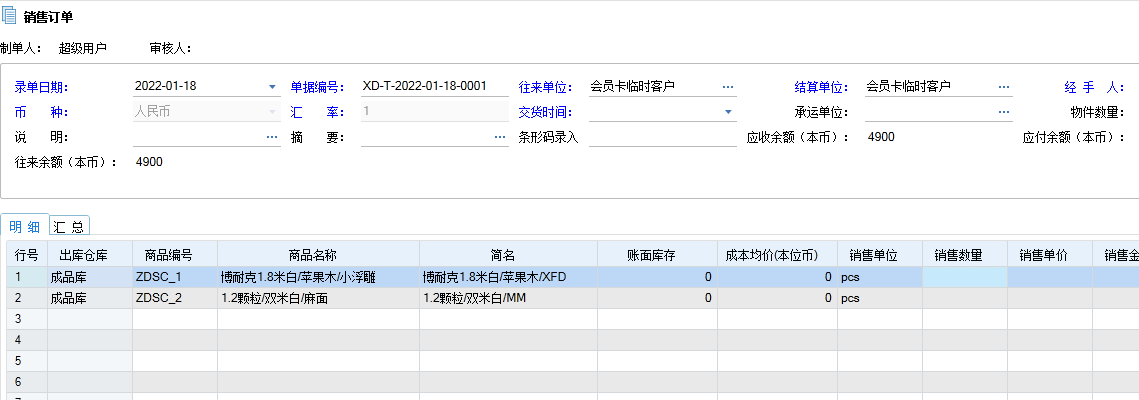The width and height of the screenshot is (1139, 400).
Task: Click the 经手人 blue label
Action: point(1093,87)
